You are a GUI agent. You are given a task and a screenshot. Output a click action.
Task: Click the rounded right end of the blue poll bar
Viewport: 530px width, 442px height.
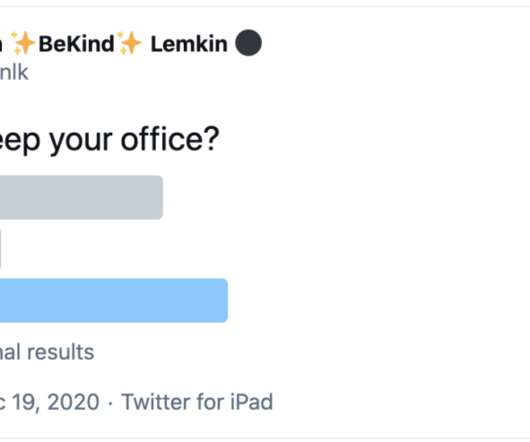click(223, 300)
